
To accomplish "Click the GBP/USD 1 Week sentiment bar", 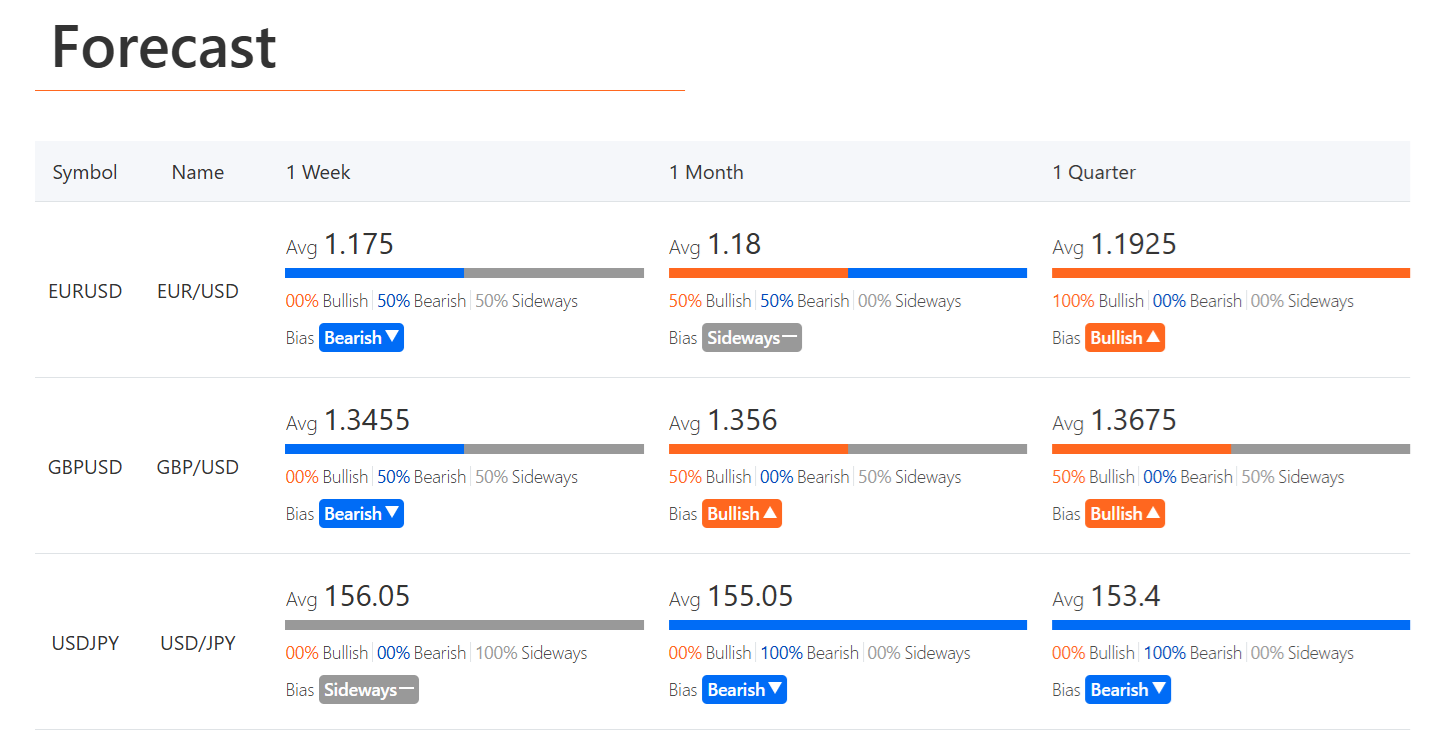I will [x=464, y=449].
